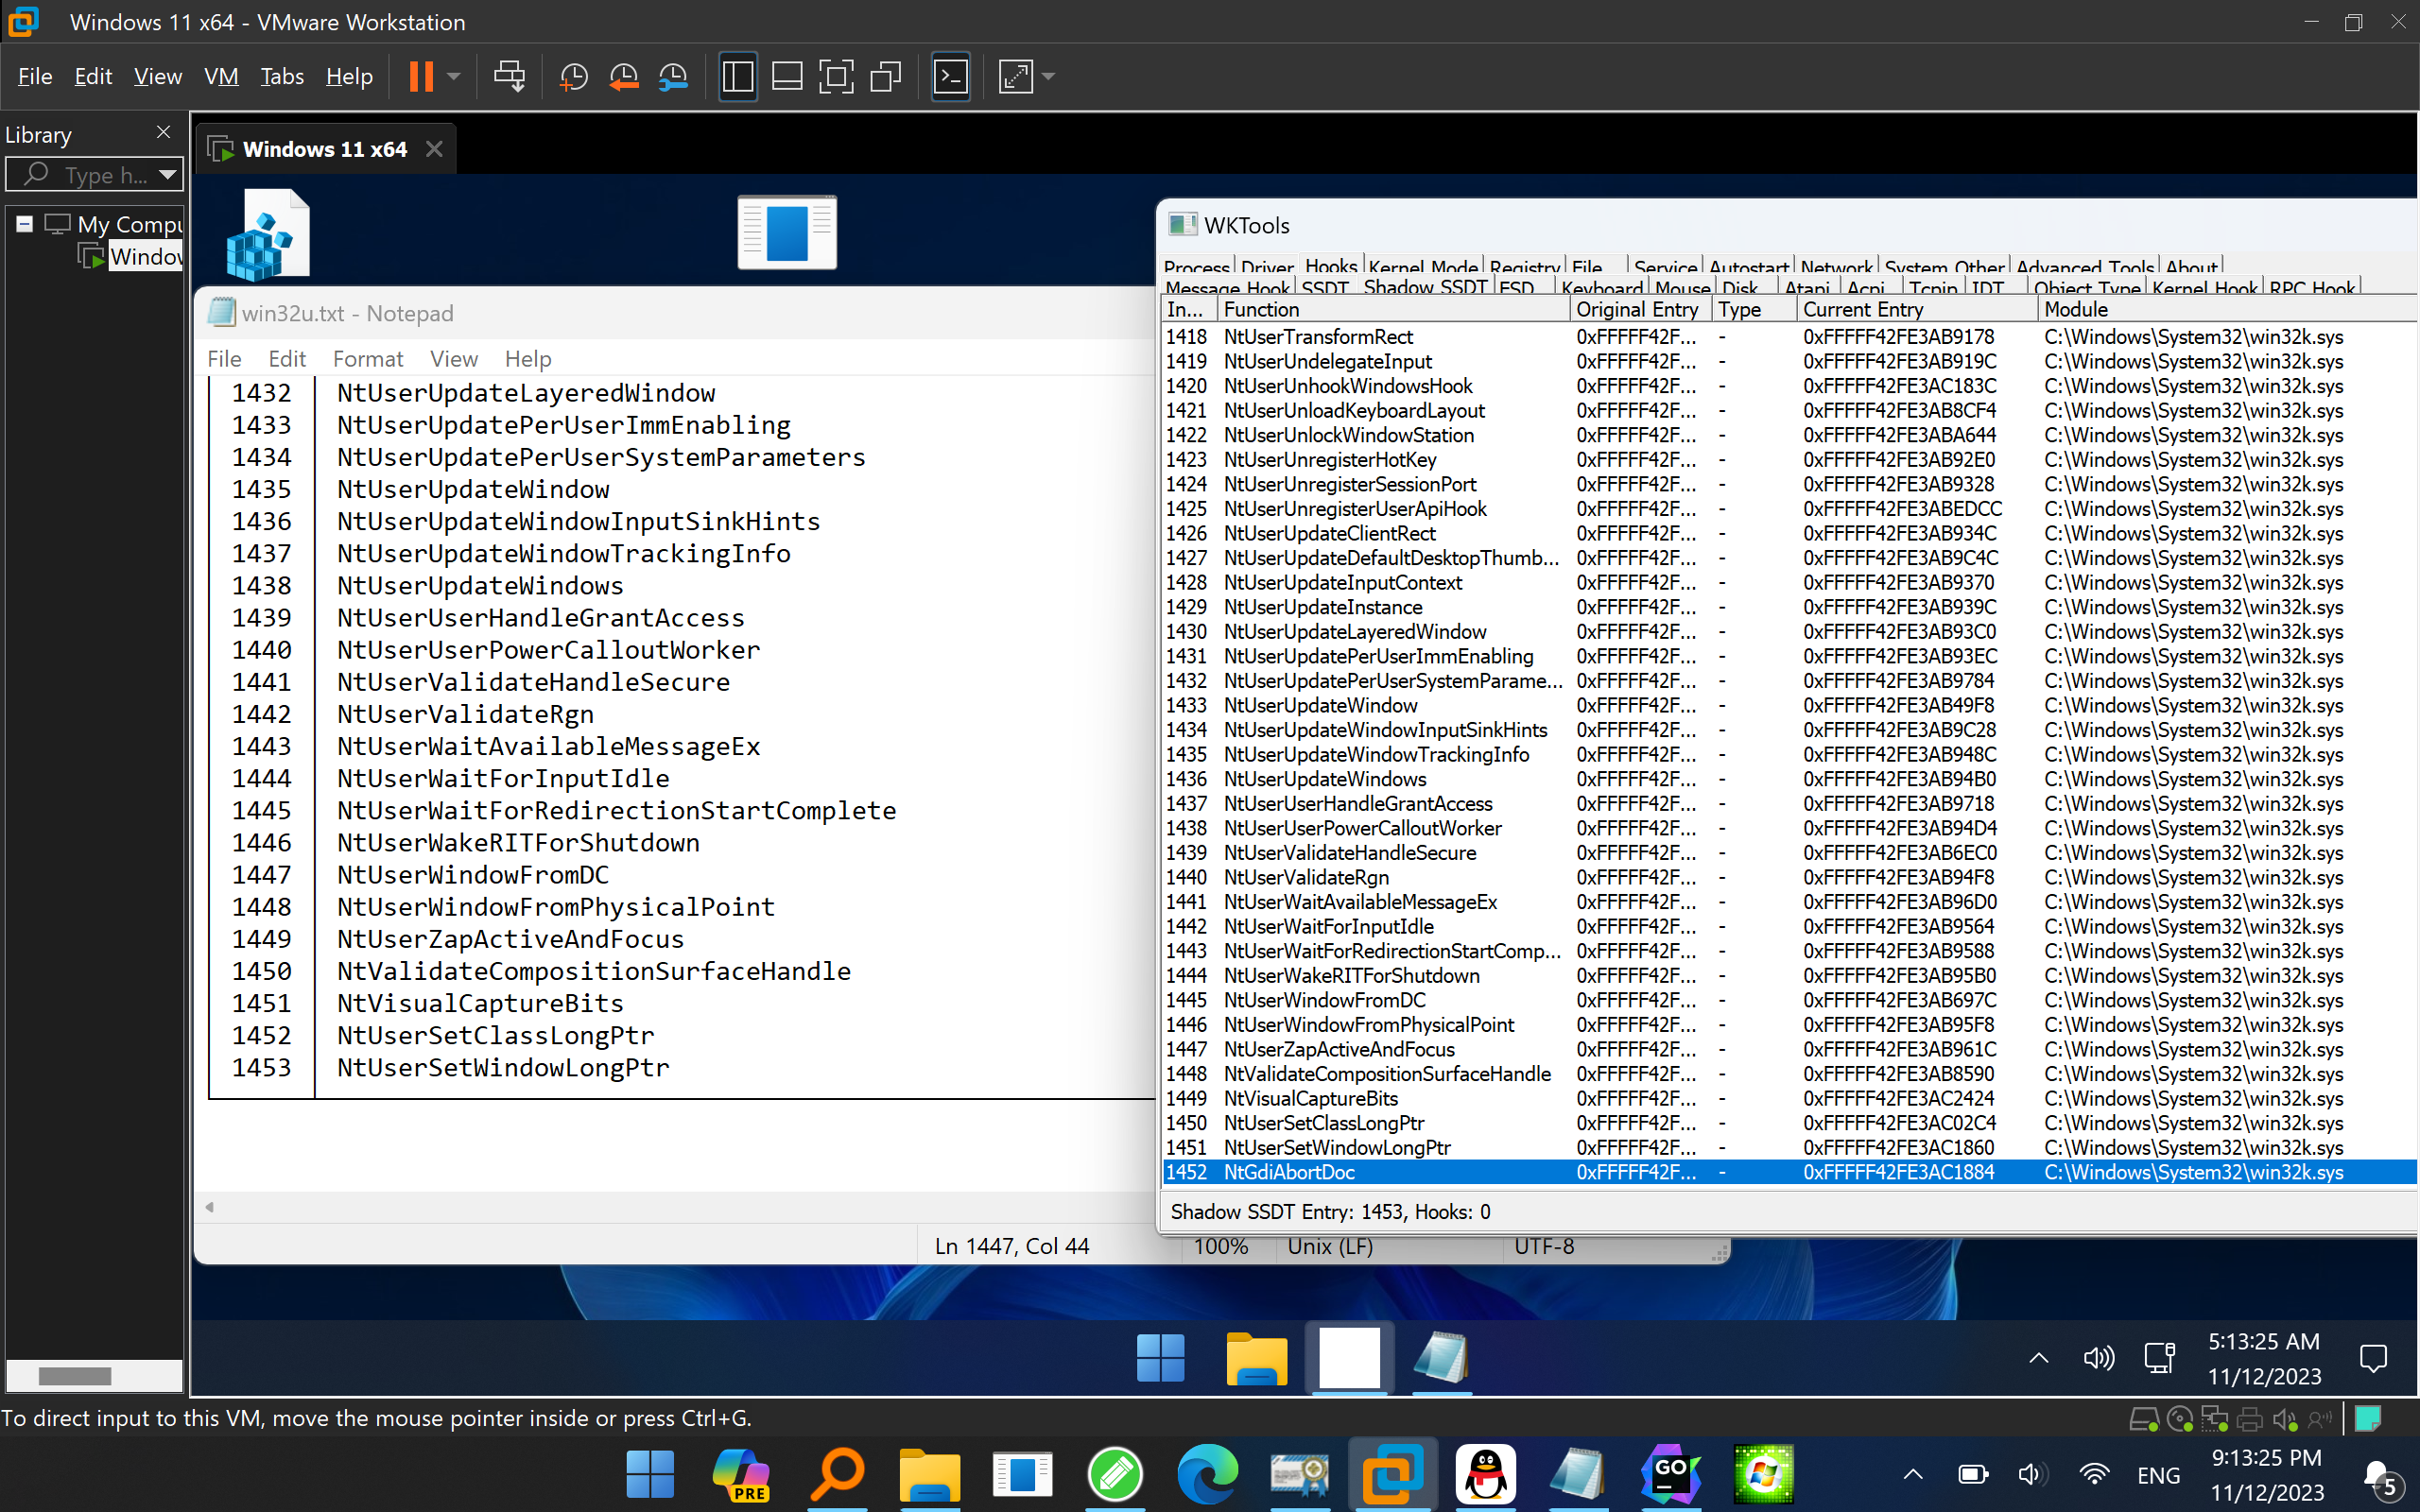Take a snapshot of this virtual machine
This screenshot has width=2420, height=1512.
tap(574, 75)
